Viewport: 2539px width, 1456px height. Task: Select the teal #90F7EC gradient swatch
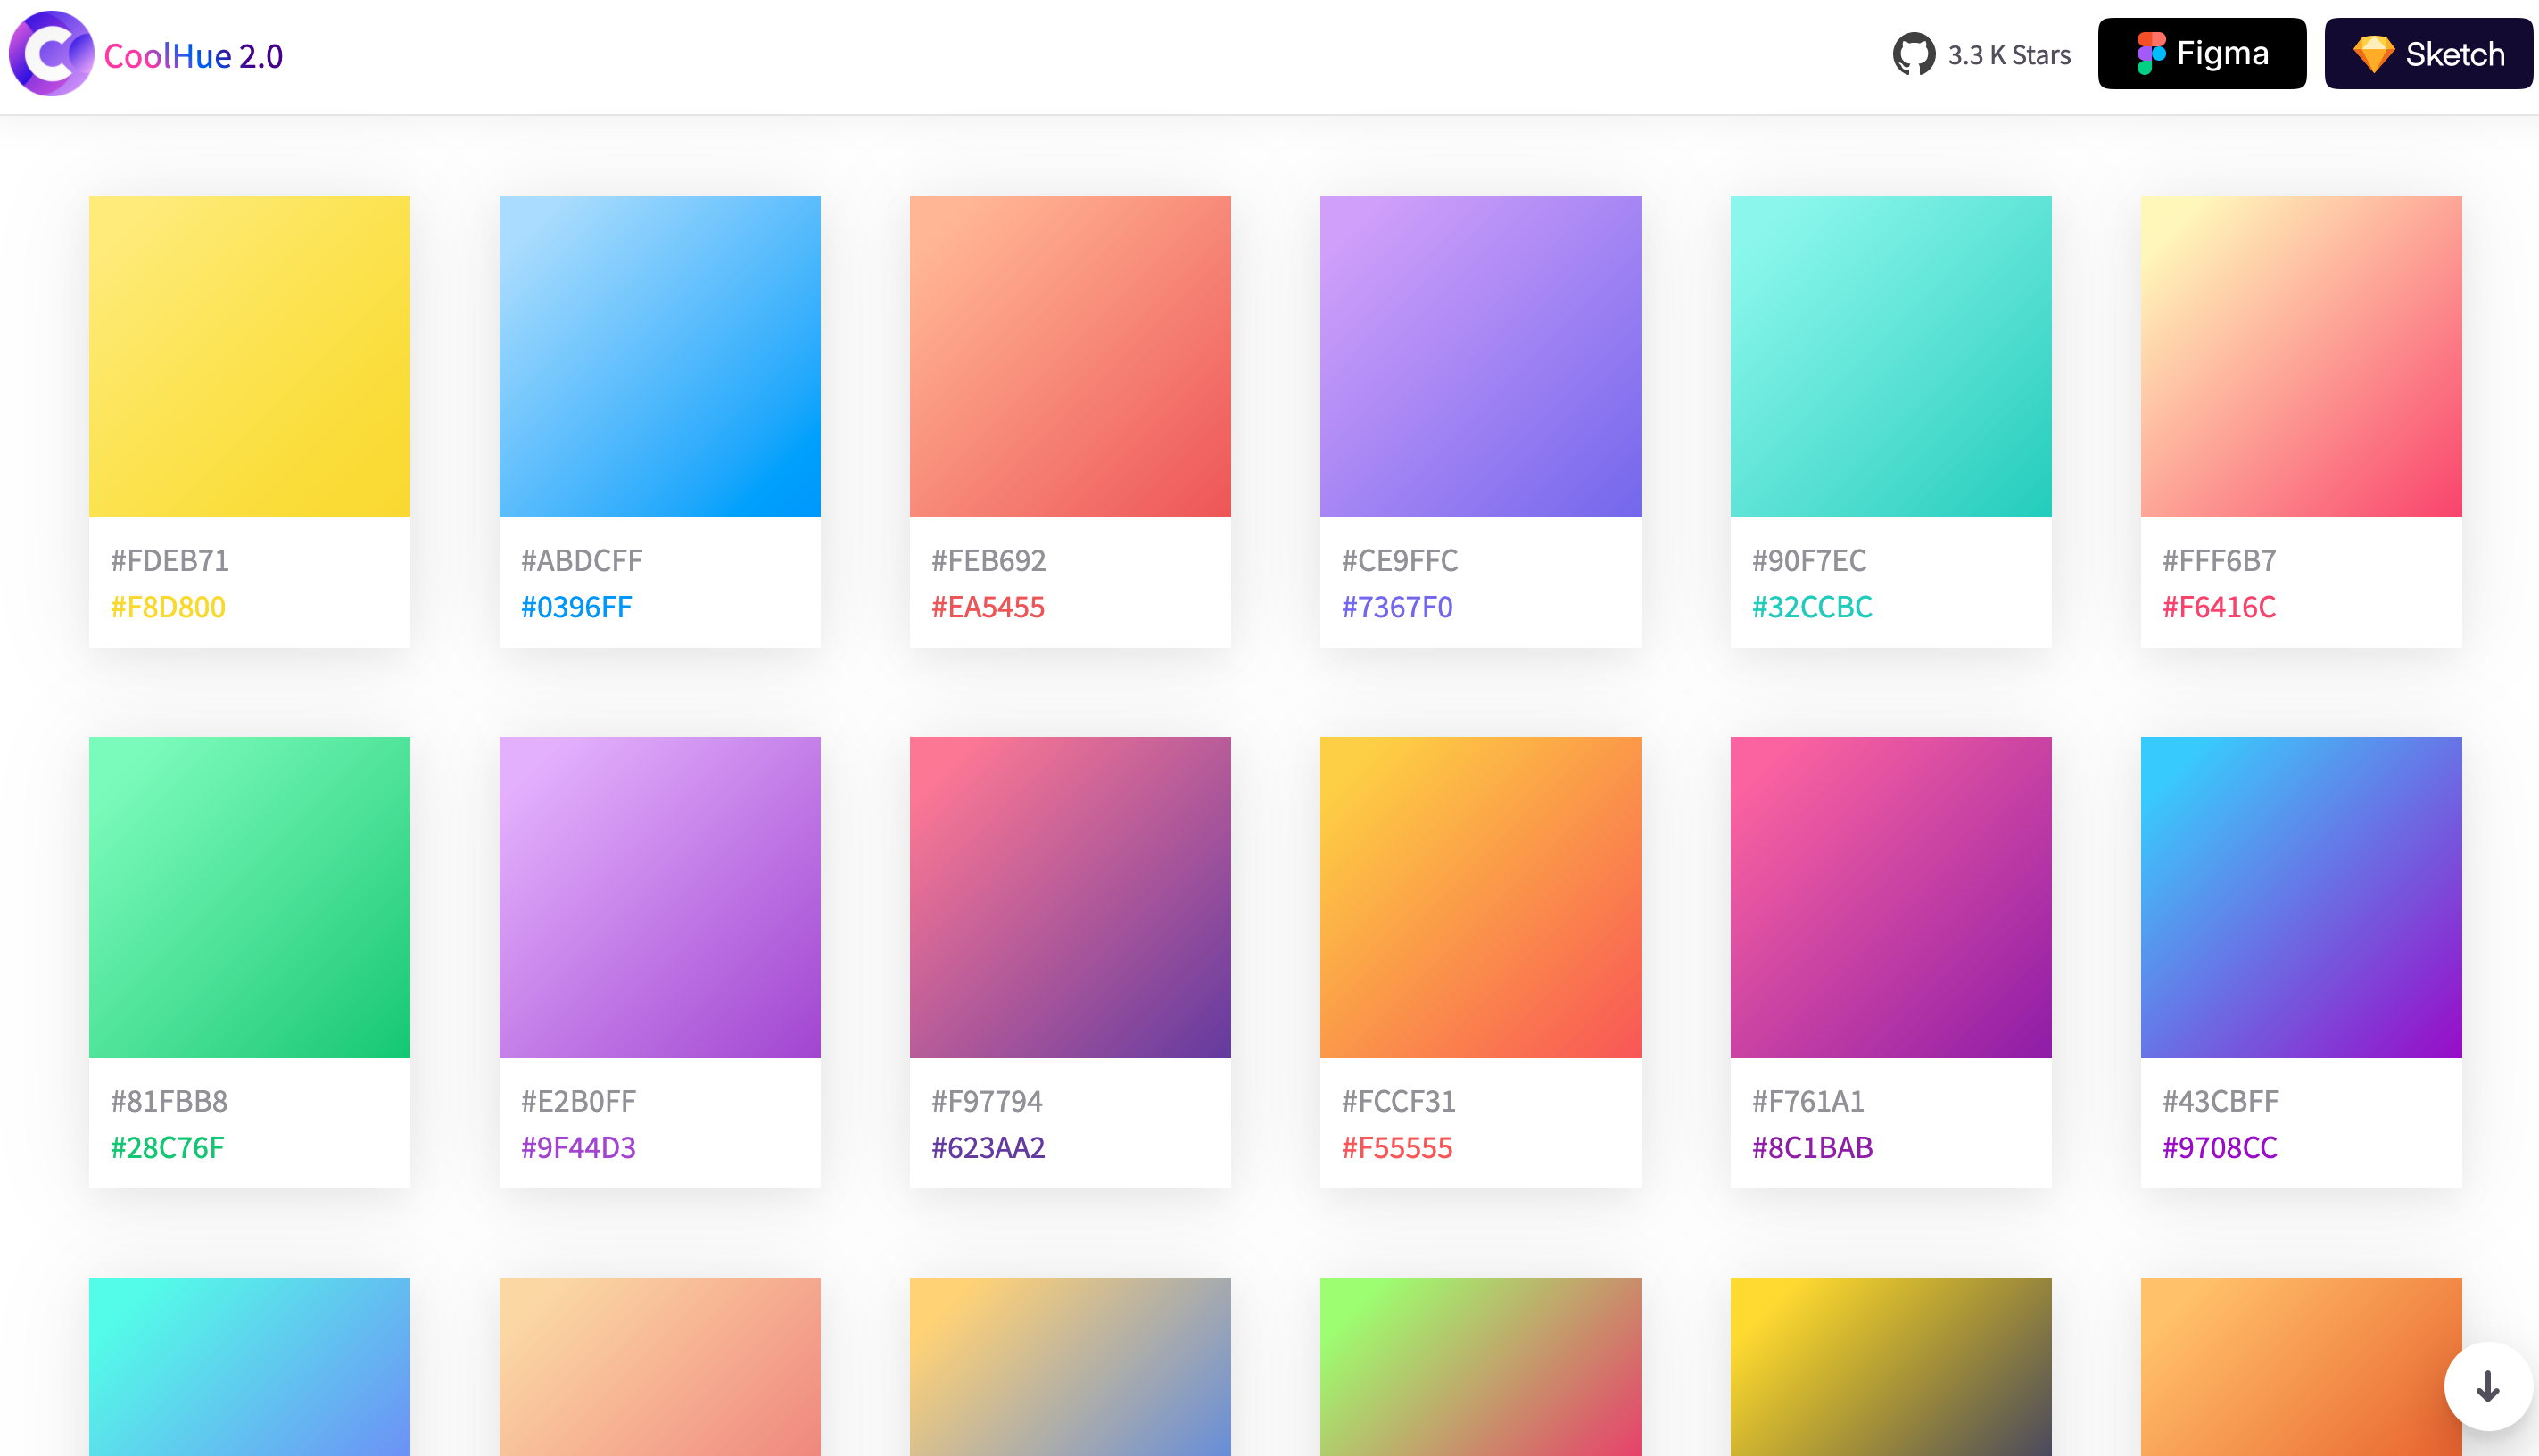[1891, 357]
